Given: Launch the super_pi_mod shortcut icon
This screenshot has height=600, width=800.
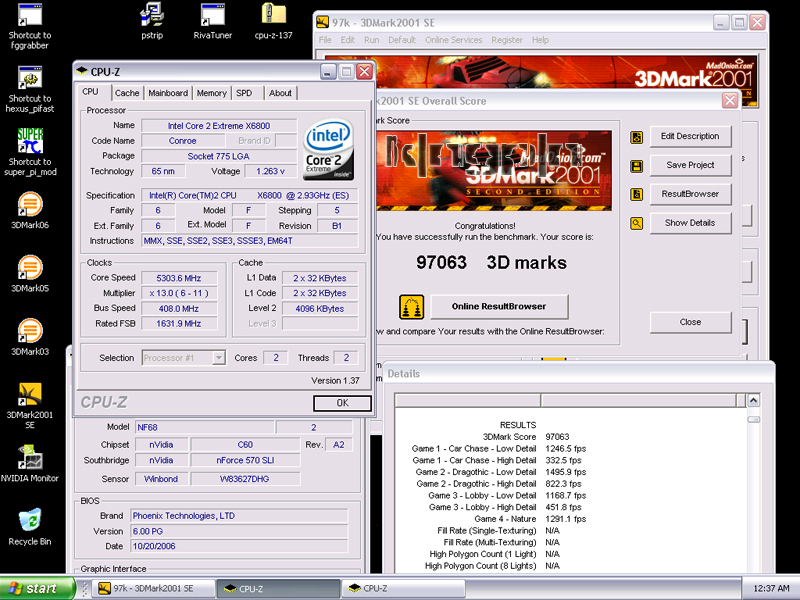Looking at the screenshot, I should point(30,152).
